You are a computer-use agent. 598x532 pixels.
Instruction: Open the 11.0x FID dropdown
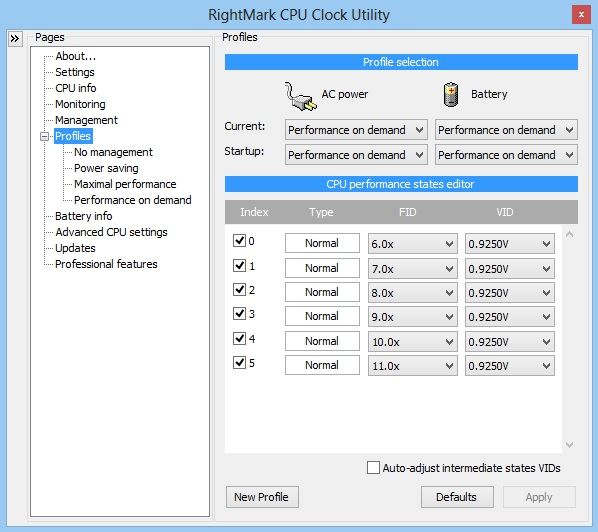[x=413, y=366]
